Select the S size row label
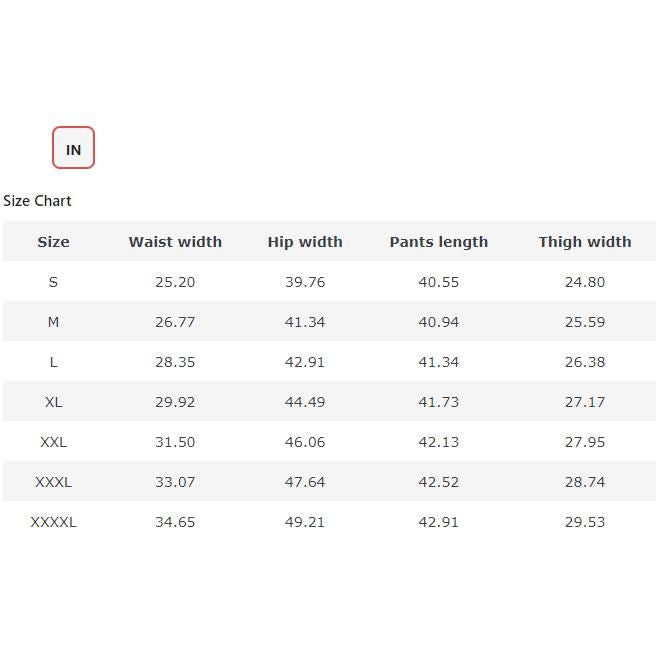 point(53,282)
